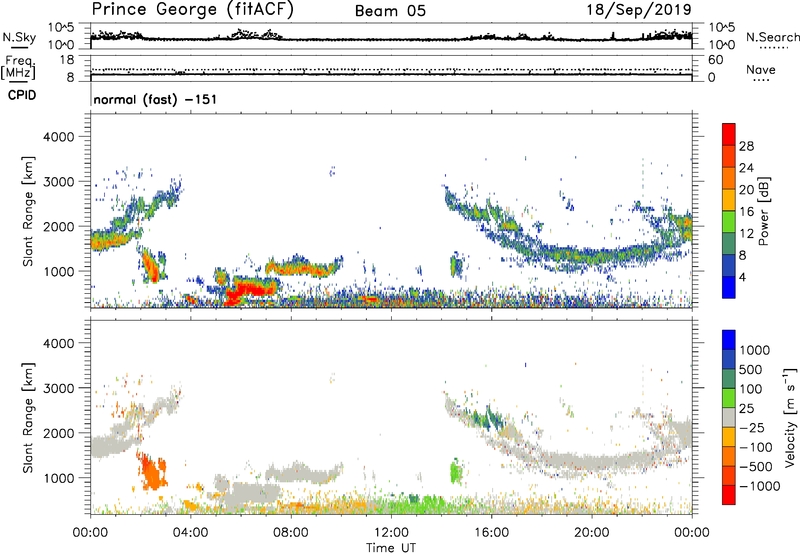The width and height of the screenshot is (800, 554).
Task: Click the 'Time UT' axis title
Action: tap(391, 547)
